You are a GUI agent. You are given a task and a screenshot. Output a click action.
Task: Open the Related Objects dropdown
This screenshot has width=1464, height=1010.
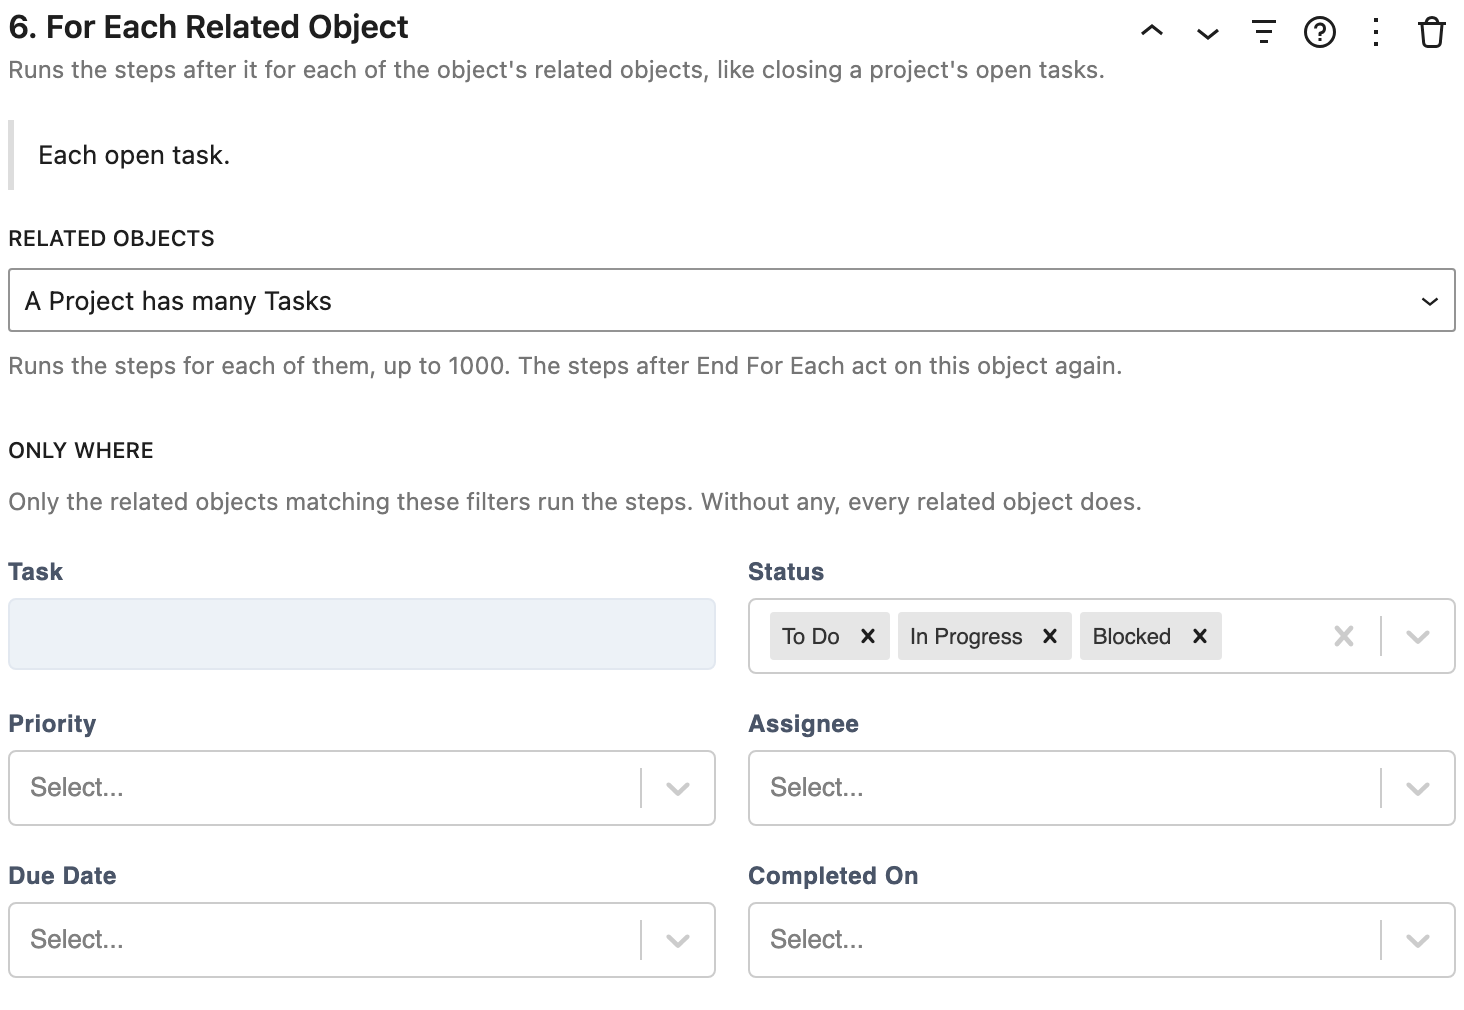tap(732, 300)
